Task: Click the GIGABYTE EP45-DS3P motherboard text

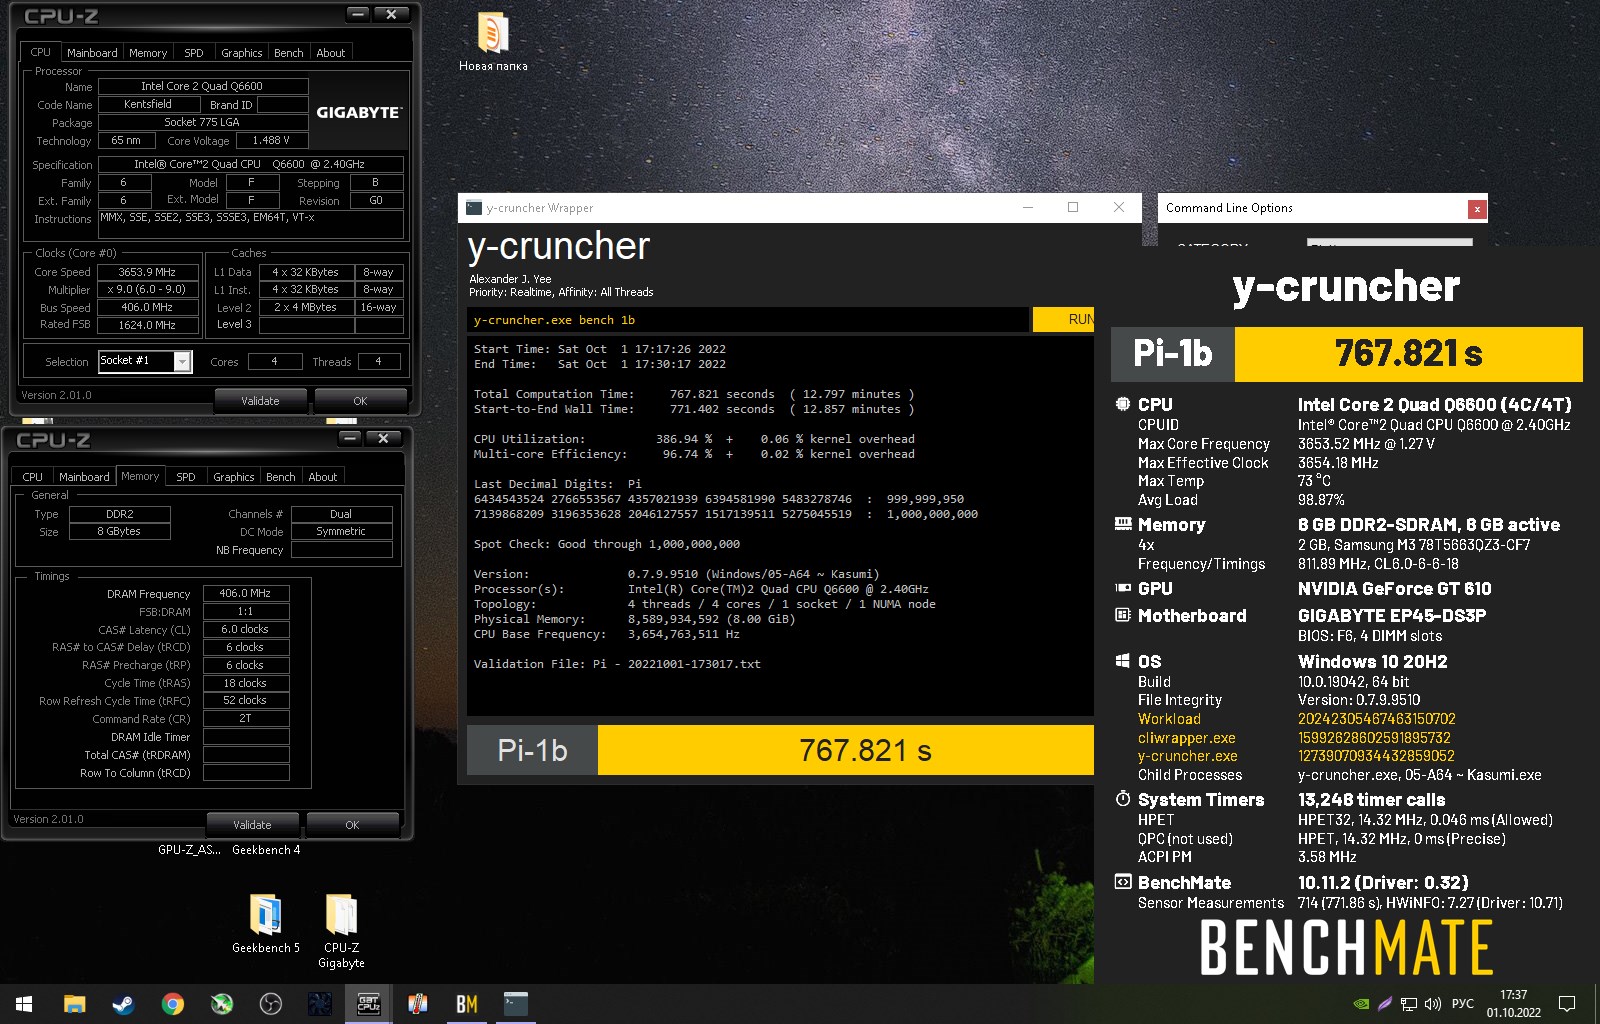Action: (x=1392, y=616)
